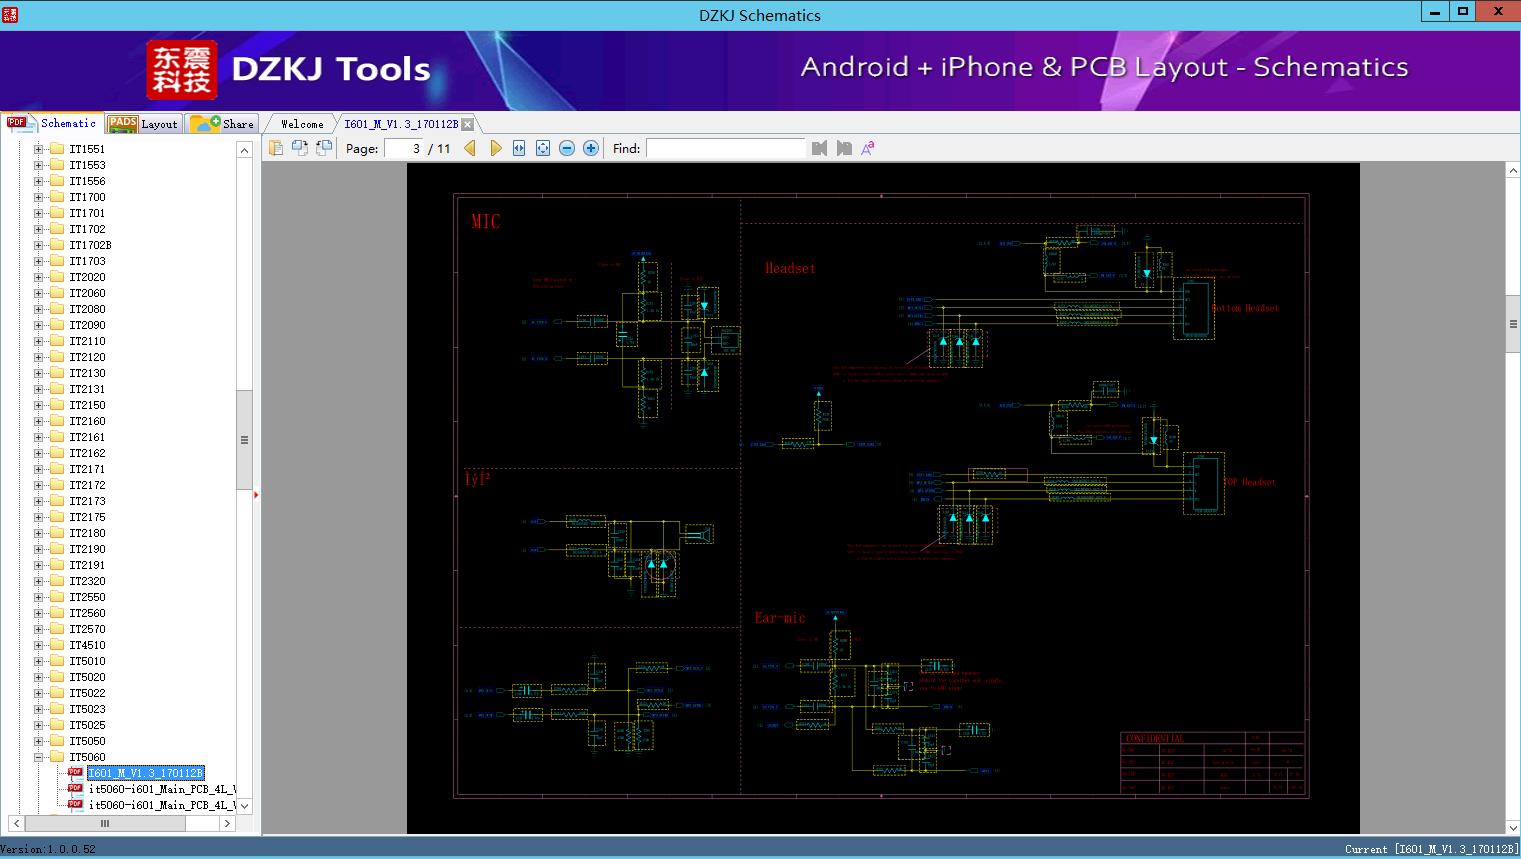Go to the previous page arrow

(x=470, y=148)
